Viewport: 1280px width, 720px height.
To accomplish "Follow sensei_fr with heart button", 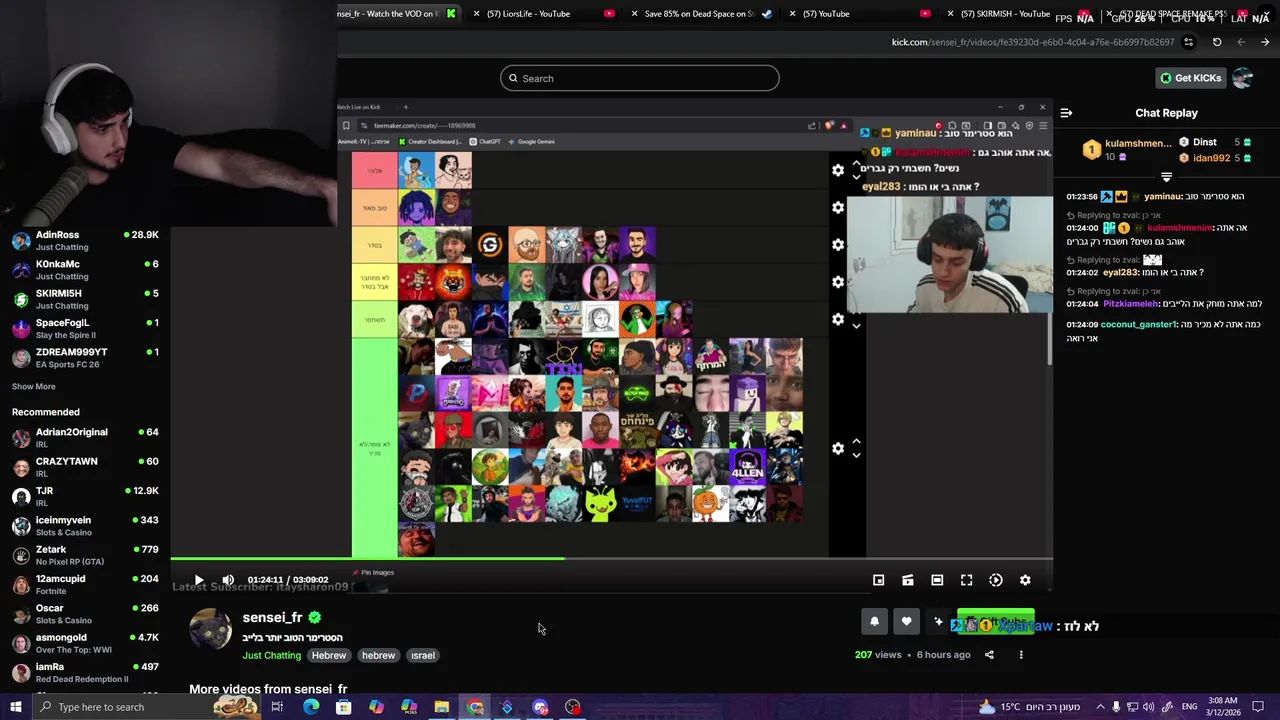I will [906, 621].
